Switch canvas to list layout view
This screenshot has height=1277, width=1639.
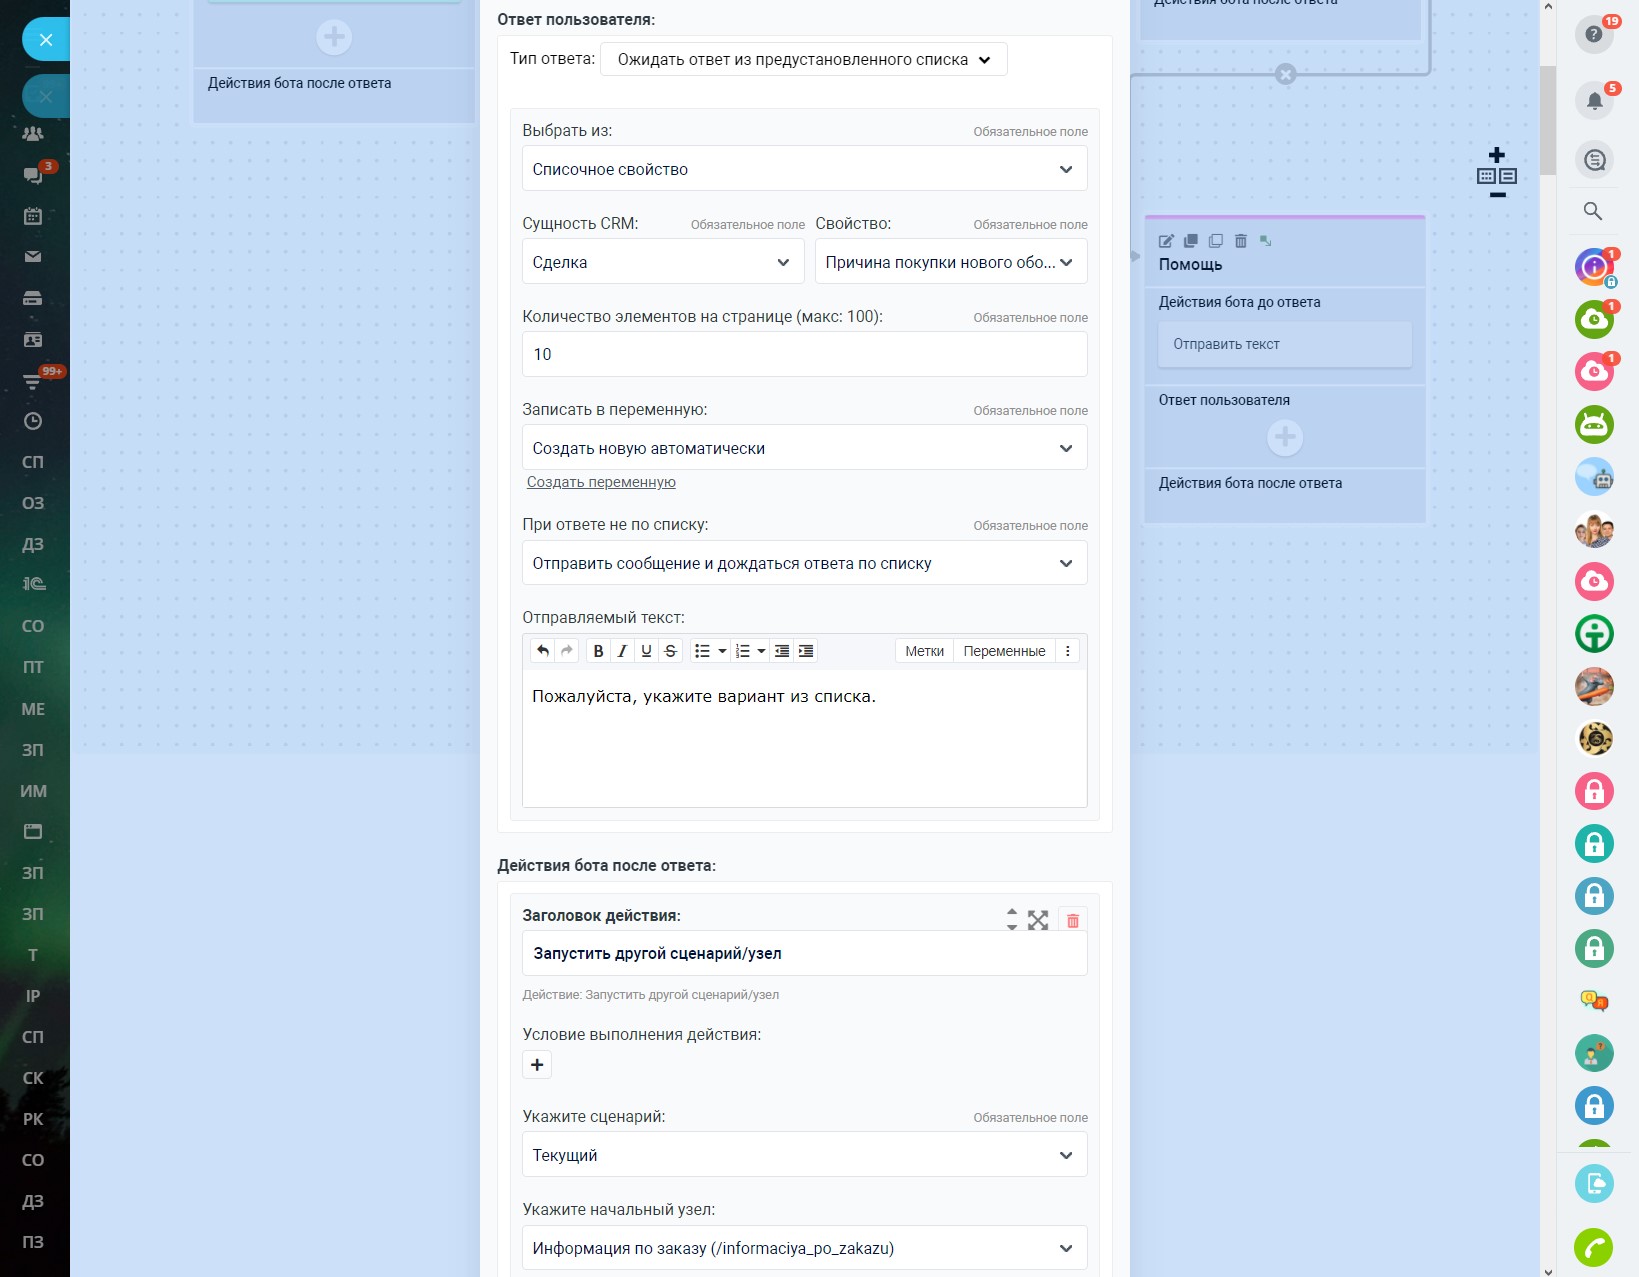click(1508, 176)
